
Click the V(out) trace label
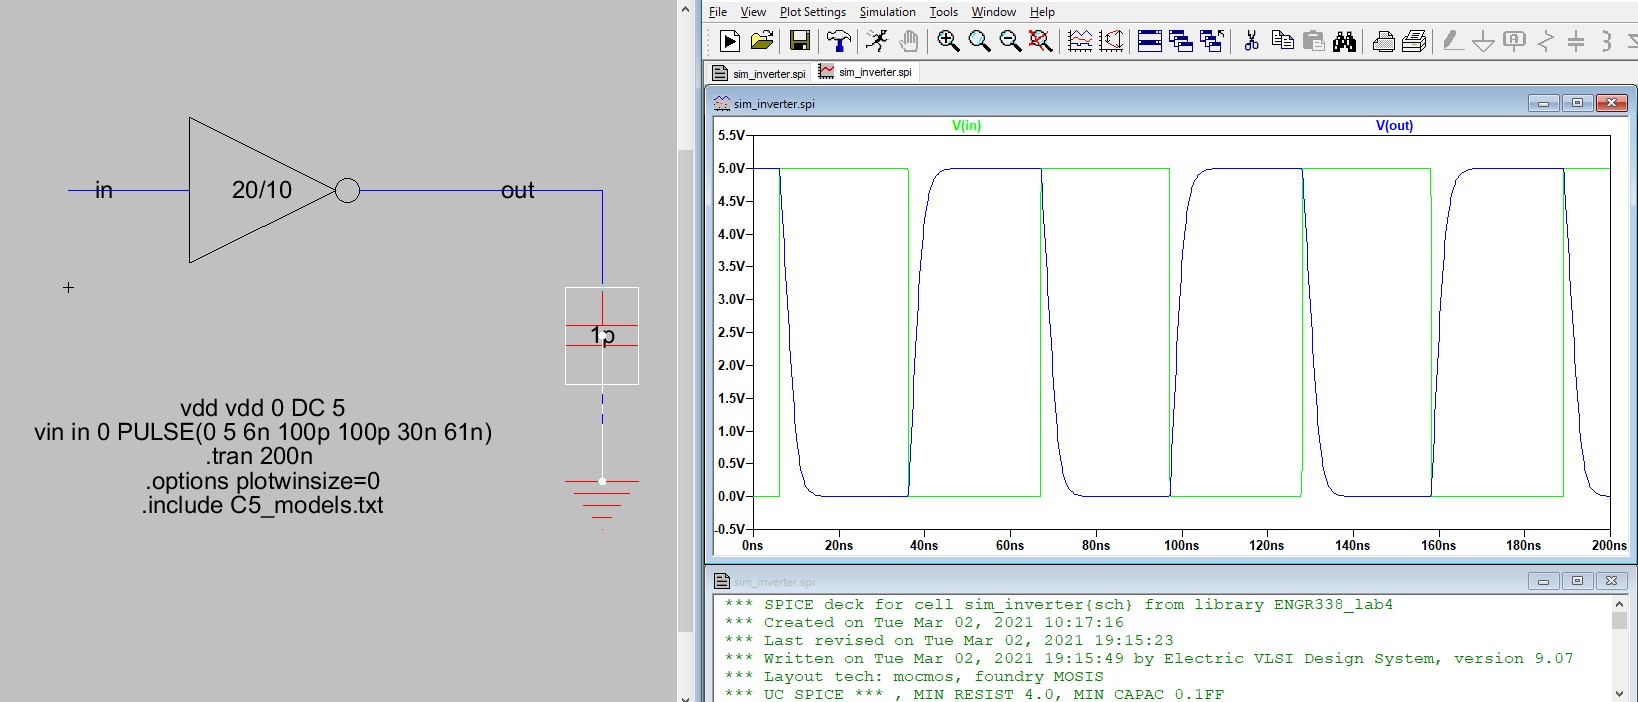point(1394,126)
